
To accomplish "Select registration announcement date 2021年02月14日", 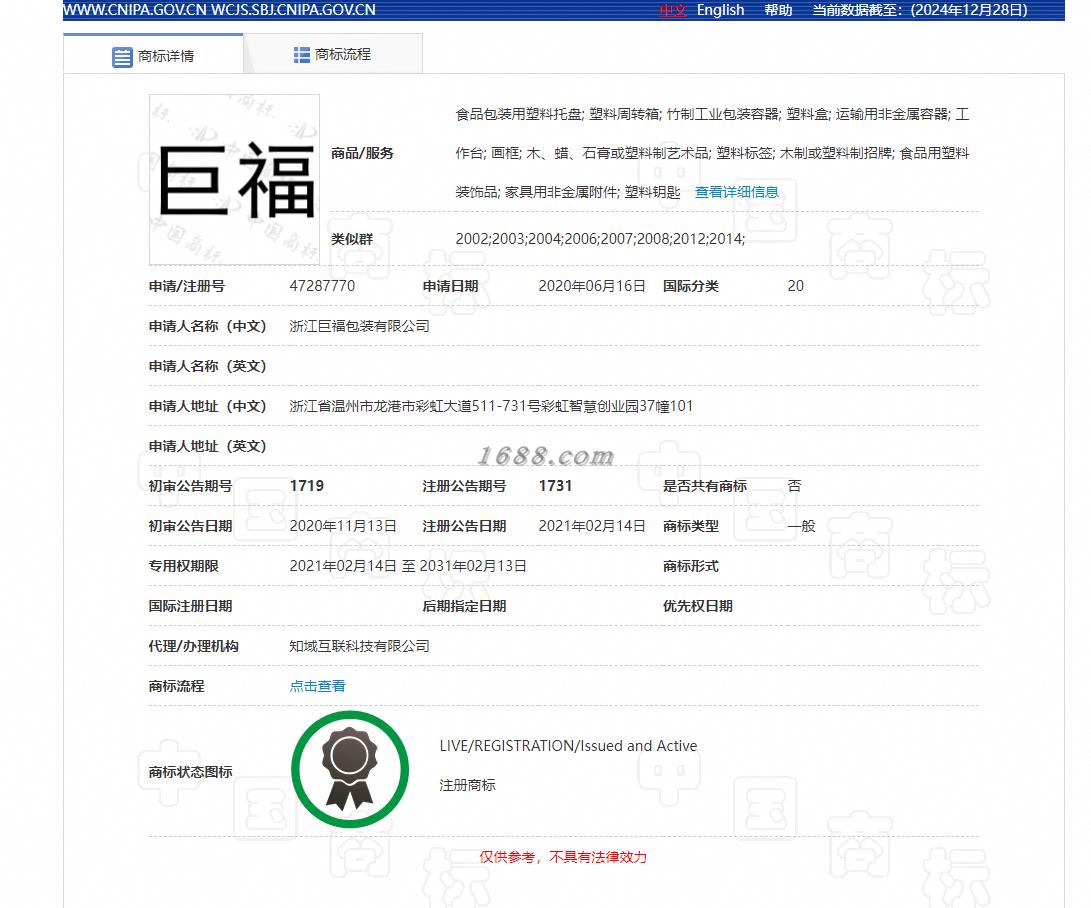I will (x=592, y=526).
